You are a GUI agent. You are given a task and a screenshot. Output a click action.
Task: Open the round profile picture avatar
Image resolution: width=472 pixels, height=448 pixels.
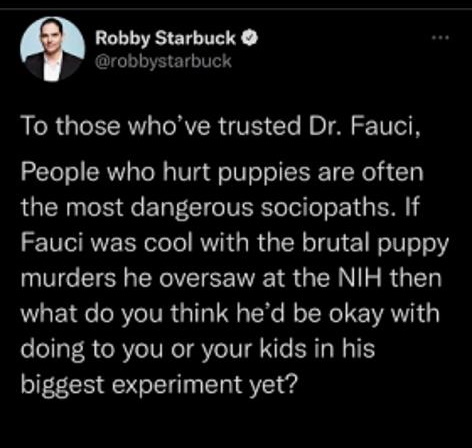(52, 49)
